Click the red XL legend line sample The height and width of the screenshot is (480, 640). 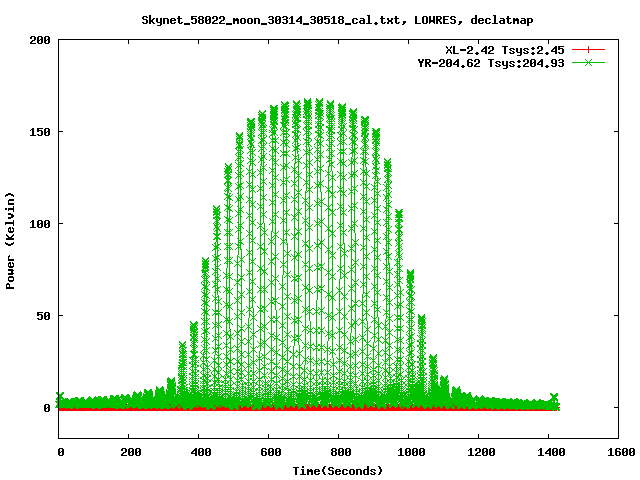[588, 50]
